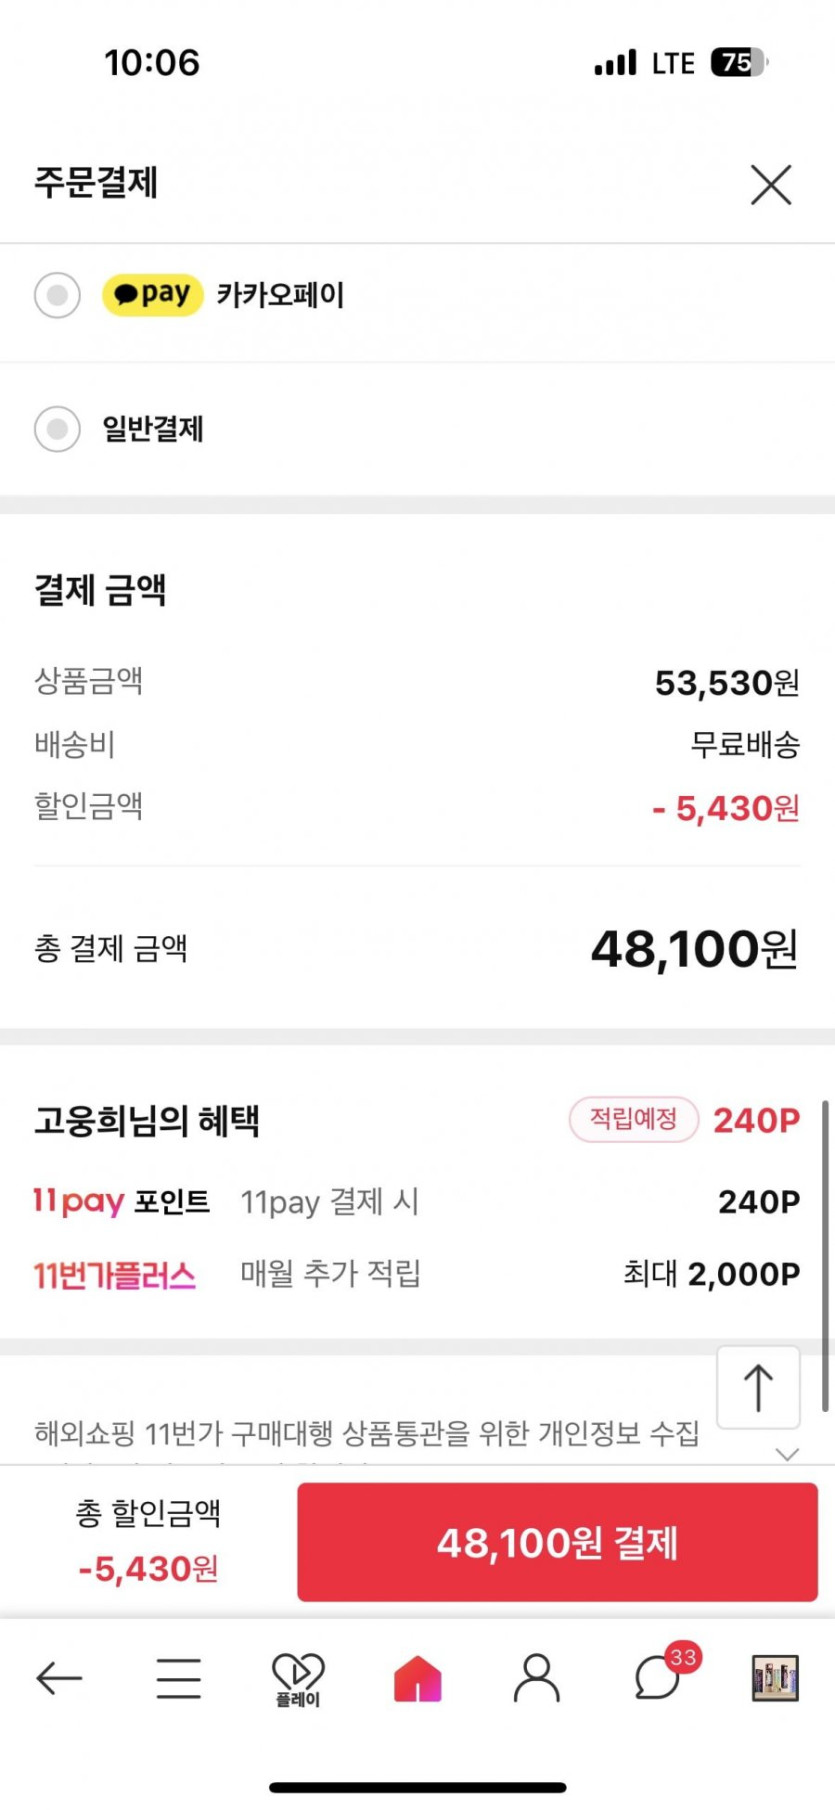The width and height of the screenshot is (835, 1810).
Task: Select the 카카오페이 radio button
Action: coord(57,295)
